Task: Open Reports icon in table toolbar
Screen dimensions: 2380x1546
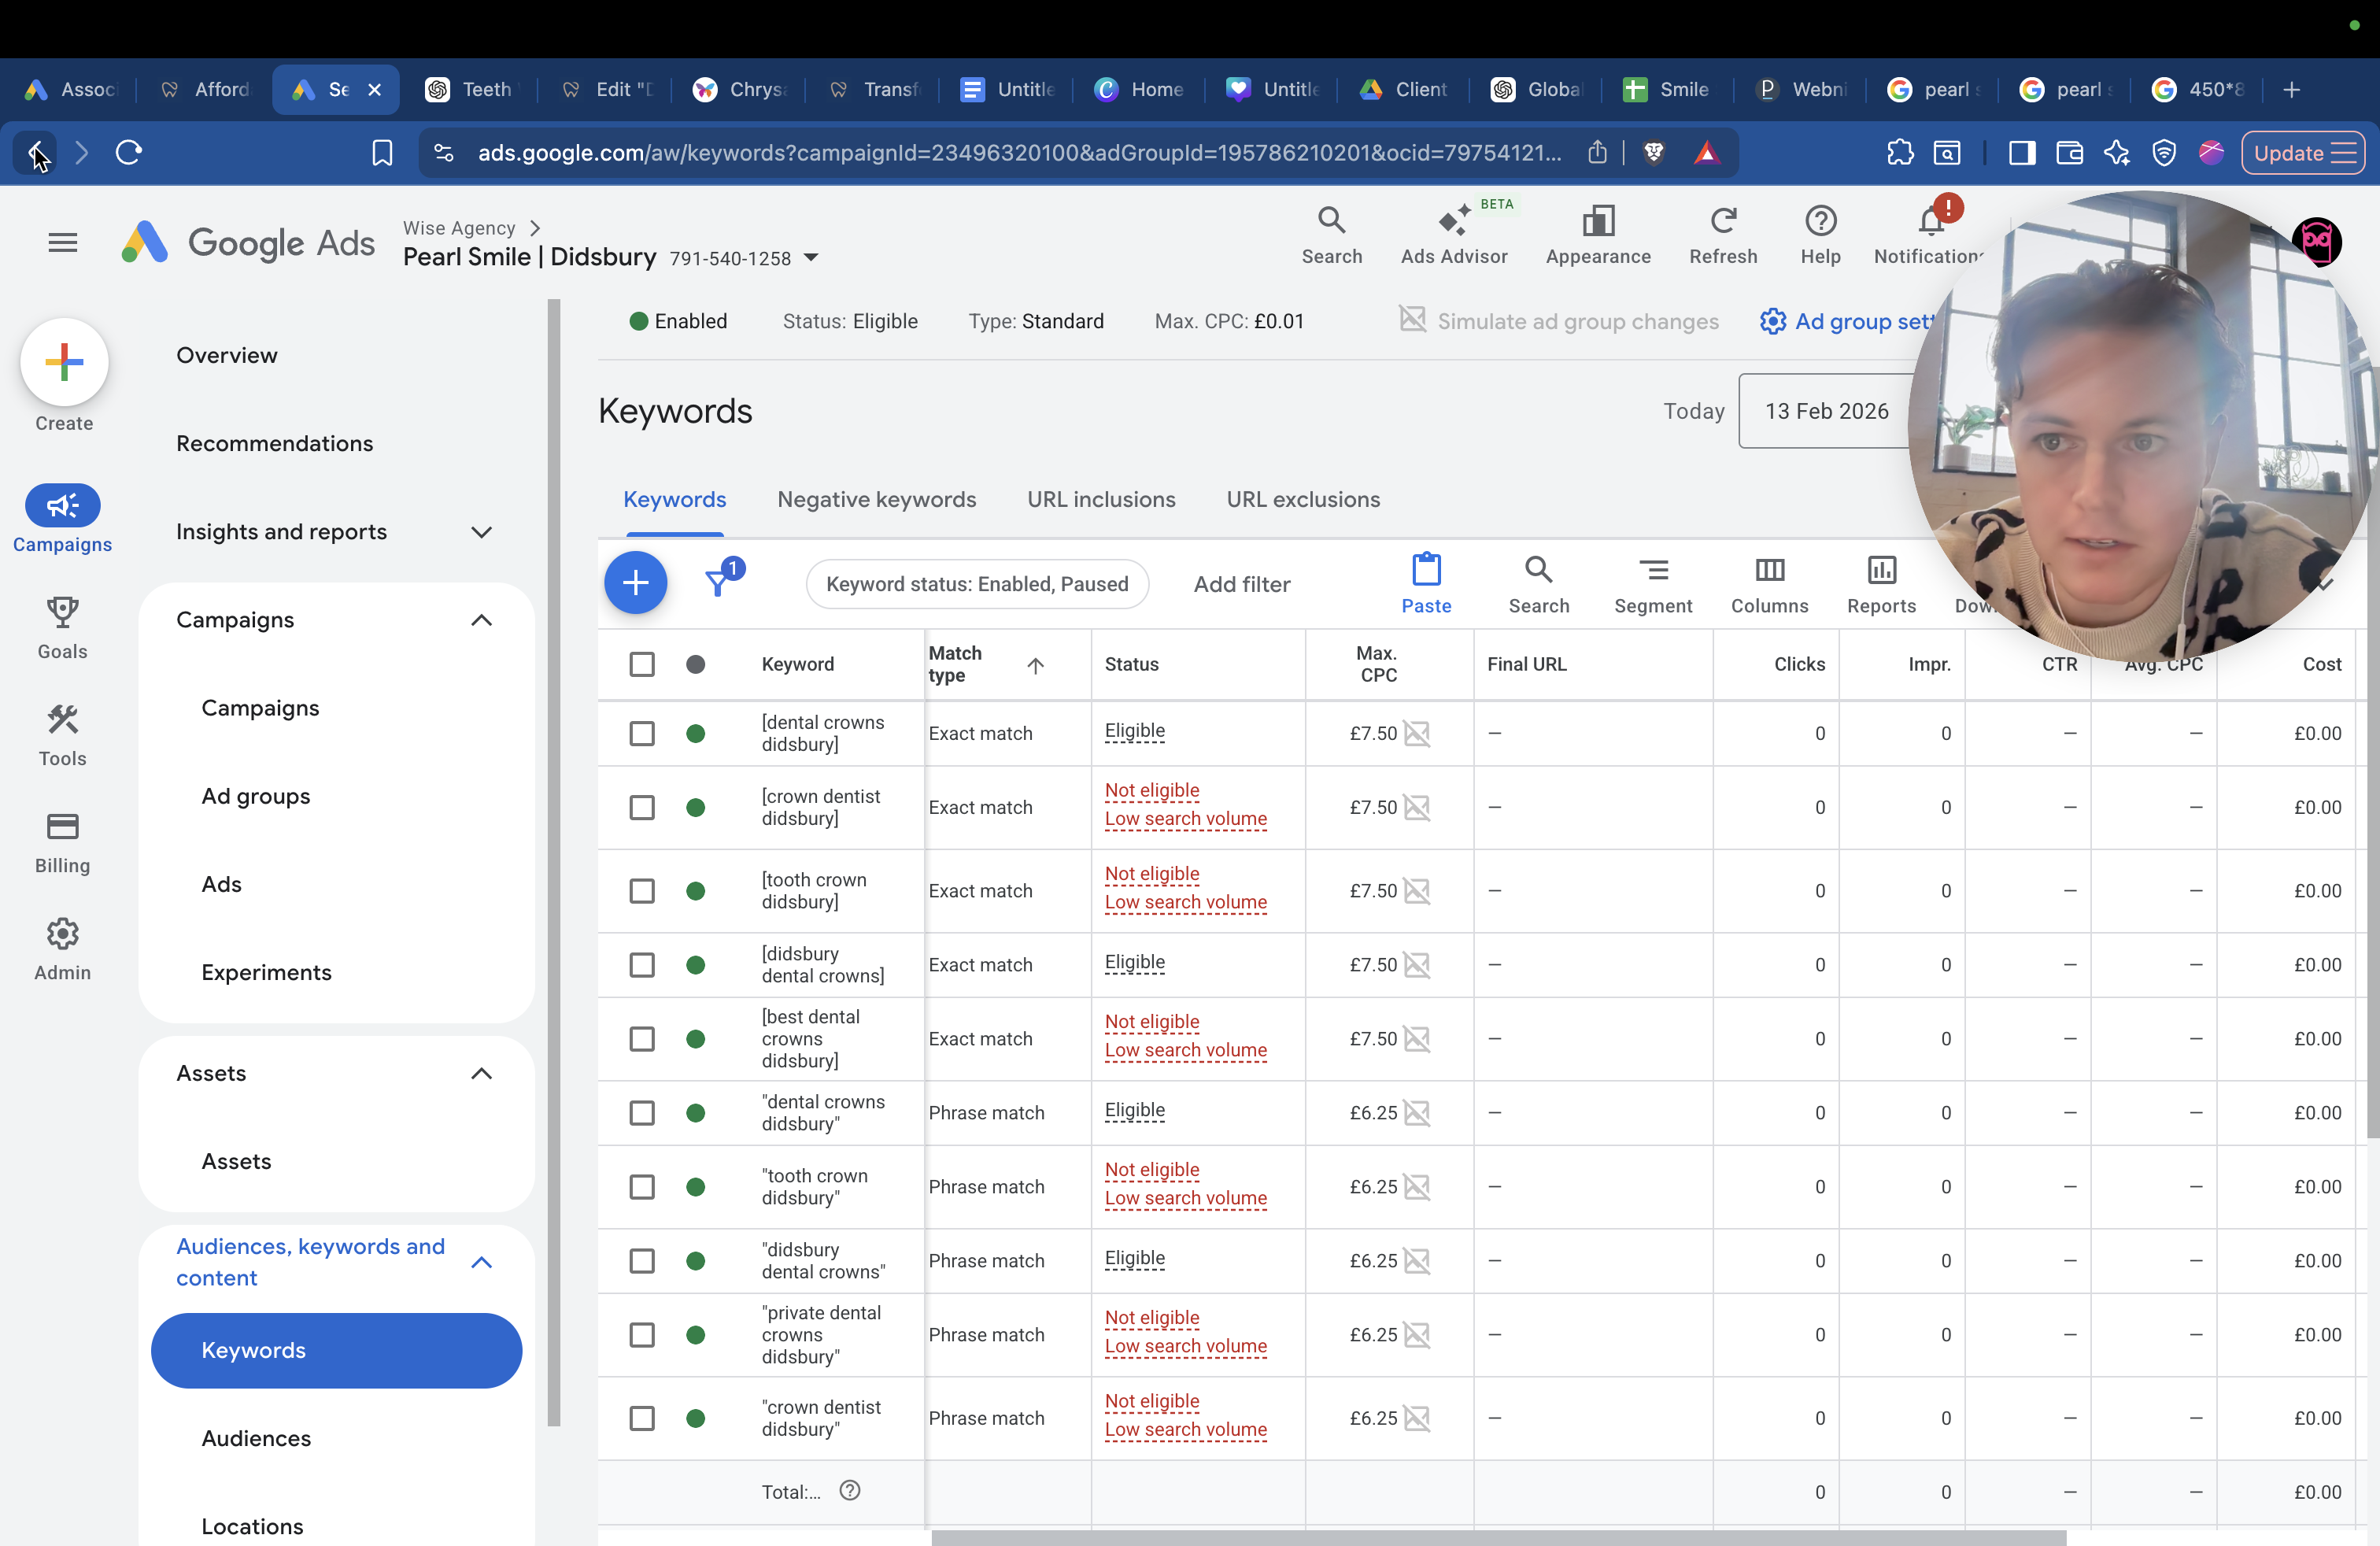Action: [x=1881, y=569]
